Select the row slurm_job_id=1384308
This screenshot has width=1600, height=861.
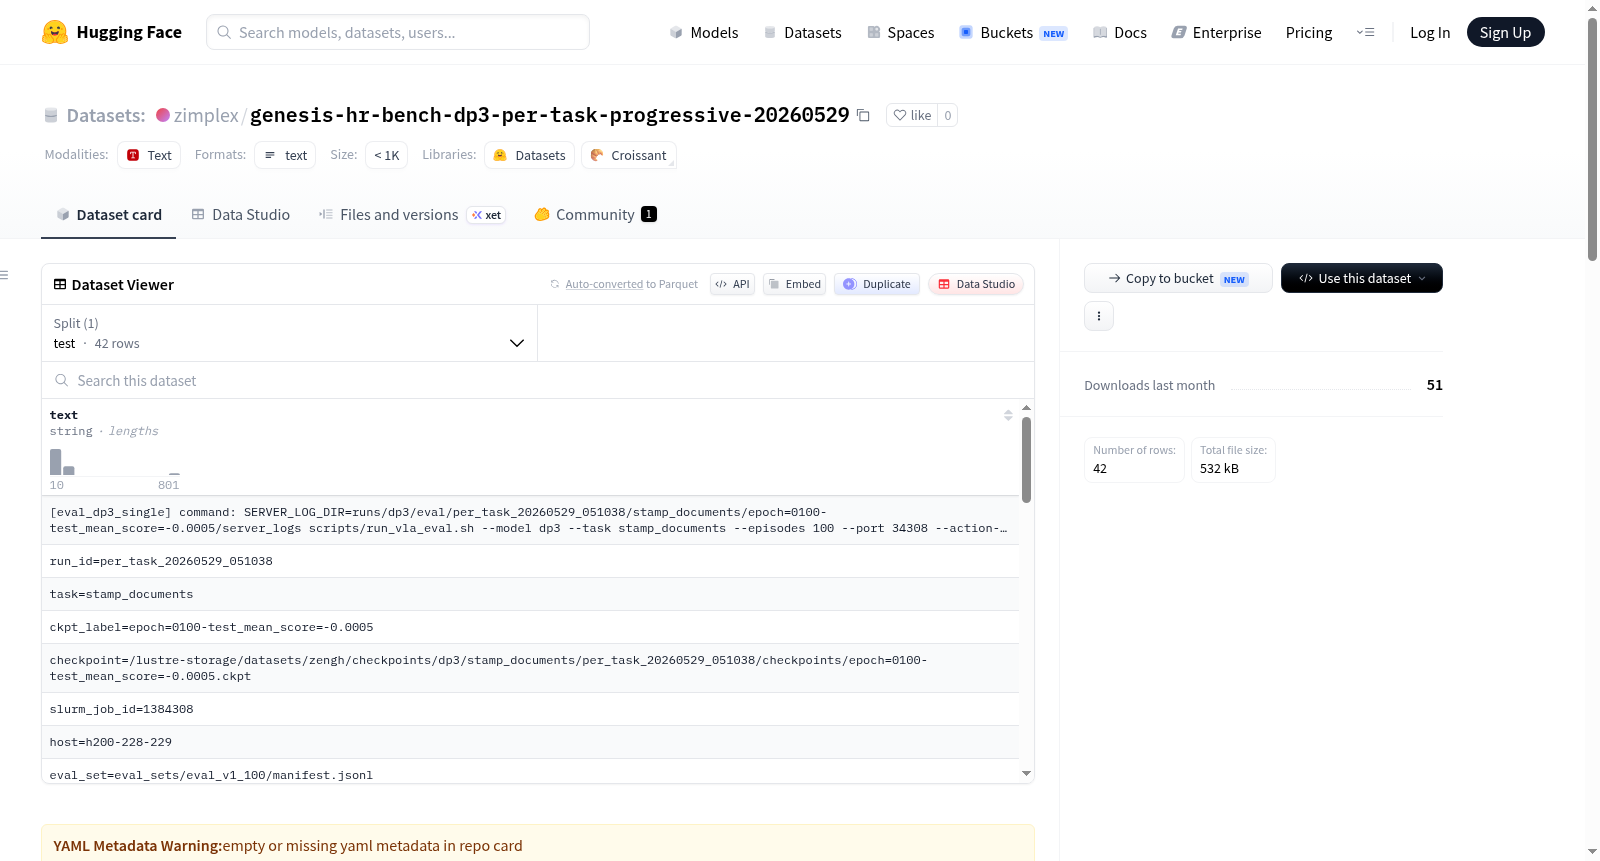pyautogui.click(x=530, y=709)
